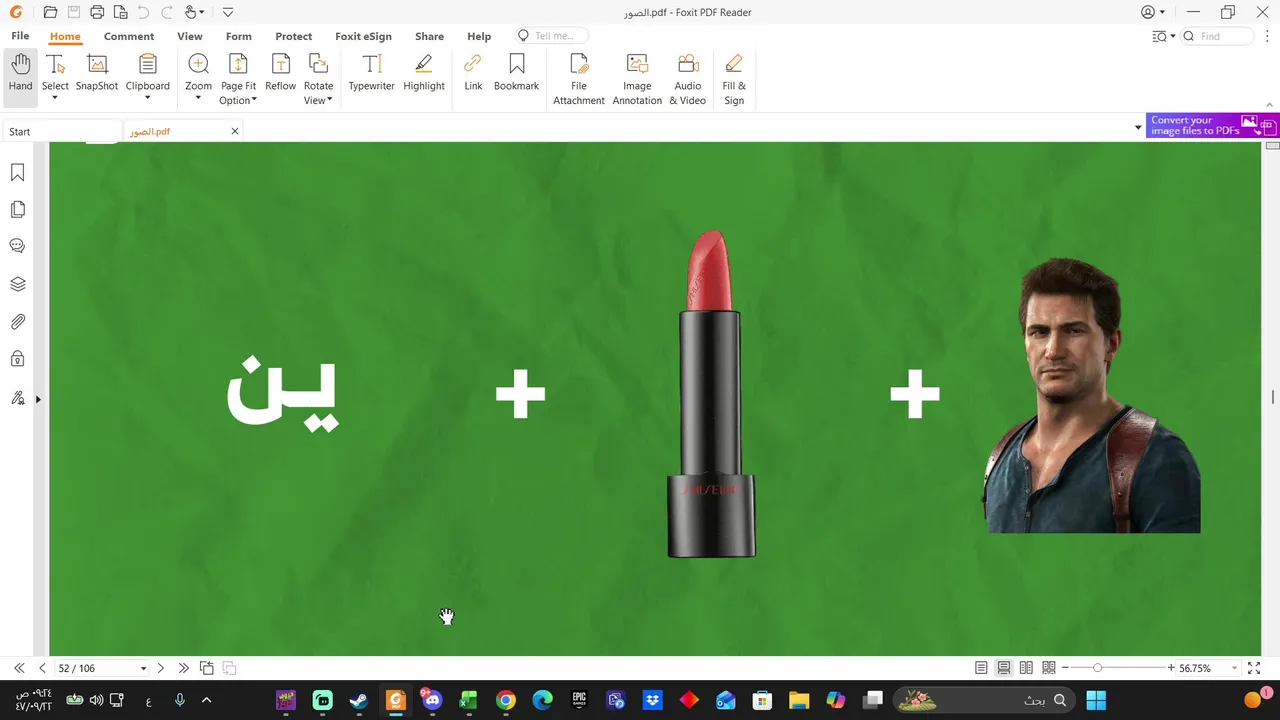Go to the first page
The image size is (1280, 720).
pyautogui.click(x=19, y=668)
